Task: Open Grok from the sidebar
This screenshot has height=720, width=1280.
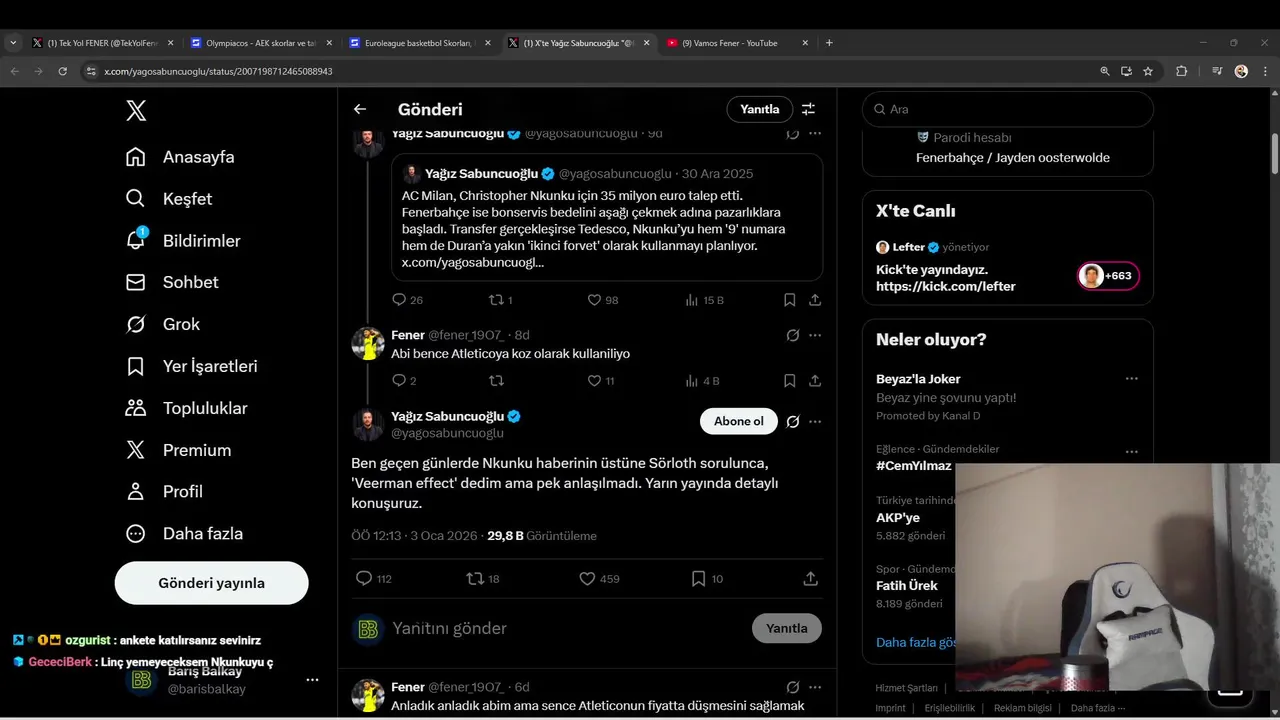Action: pos(162,324)
